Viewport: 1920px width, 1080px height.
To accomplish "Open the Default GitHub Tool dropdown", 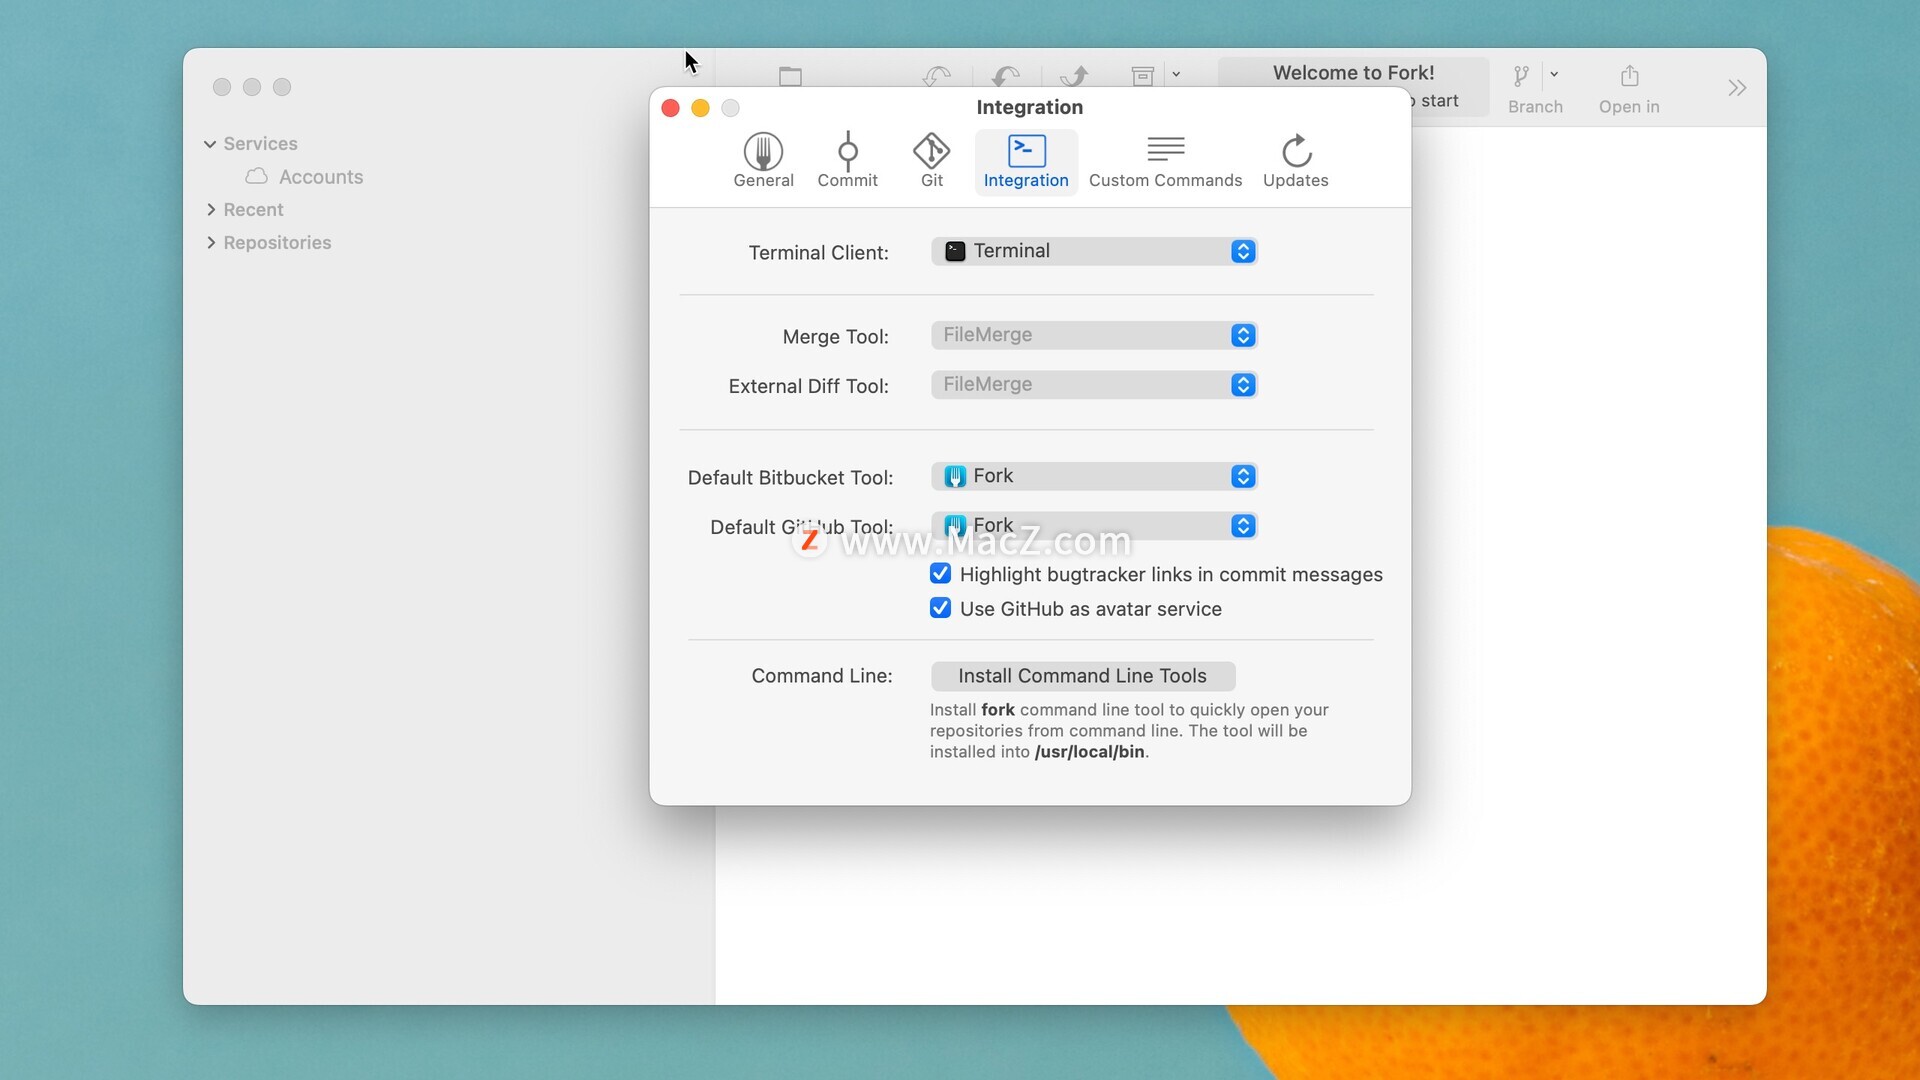I will tap(1094, 526).
